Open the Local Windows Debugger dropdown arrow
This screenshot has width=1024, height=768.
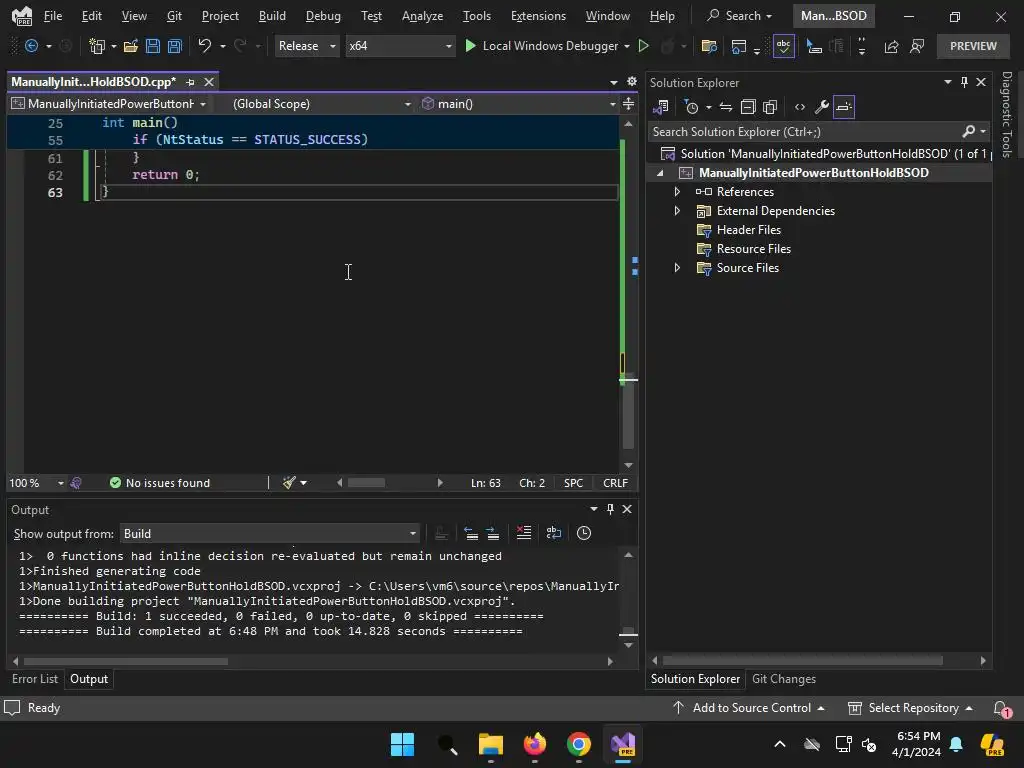[x=626, y=46]
